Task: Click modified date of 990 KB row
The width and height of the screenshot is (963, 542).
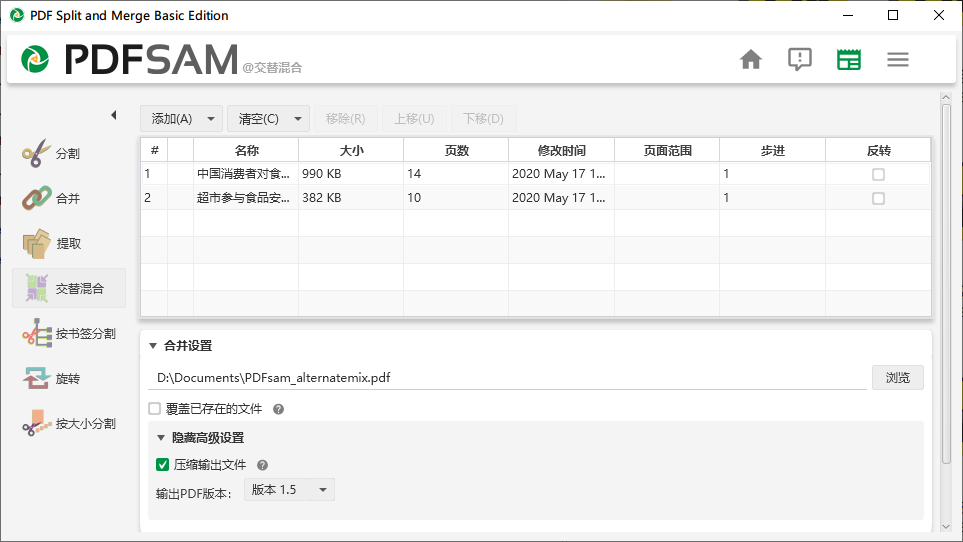Action: [559, 174]
